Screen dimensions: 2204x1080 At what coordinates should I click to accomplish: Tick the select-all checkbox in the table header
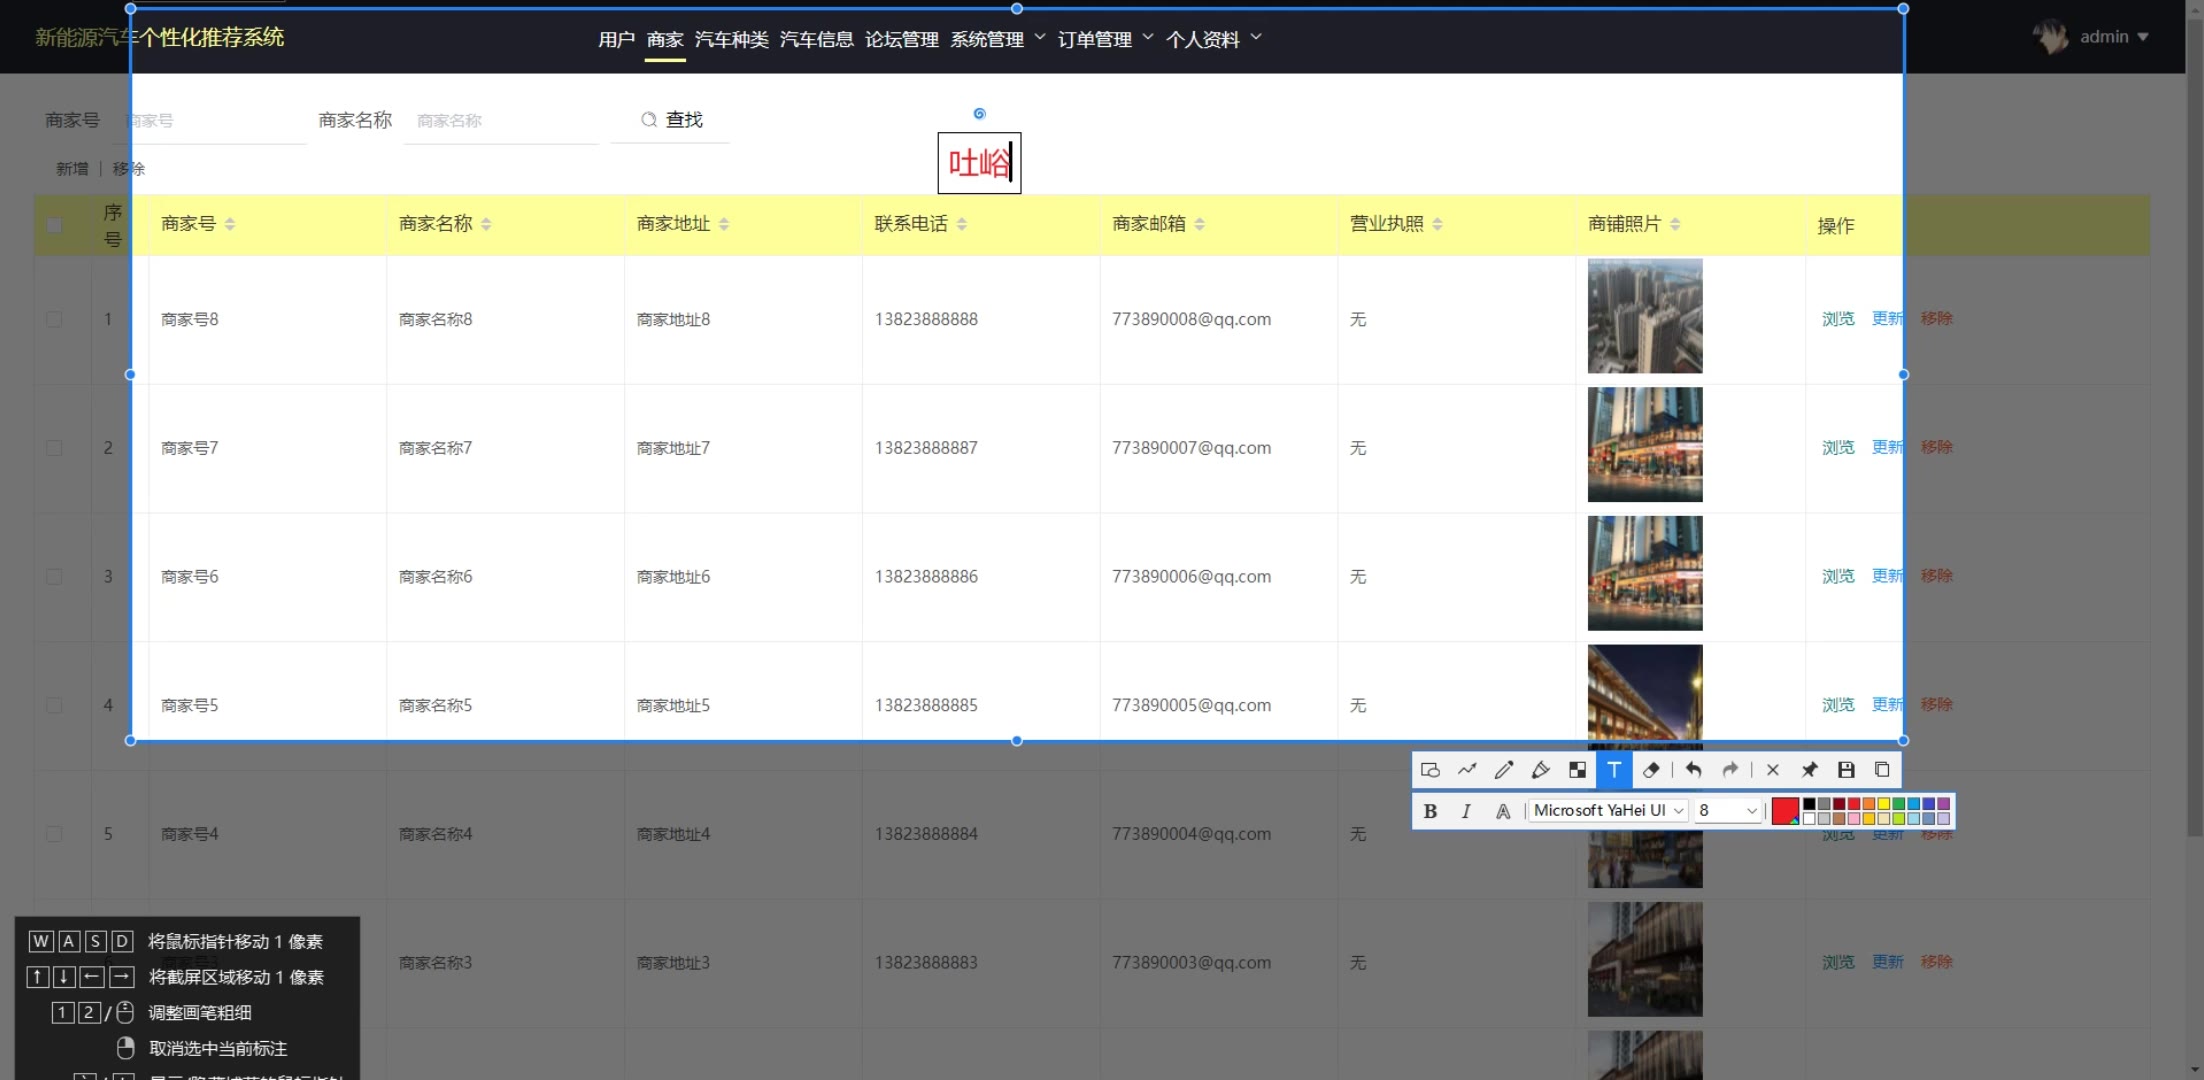pos(54,225)
